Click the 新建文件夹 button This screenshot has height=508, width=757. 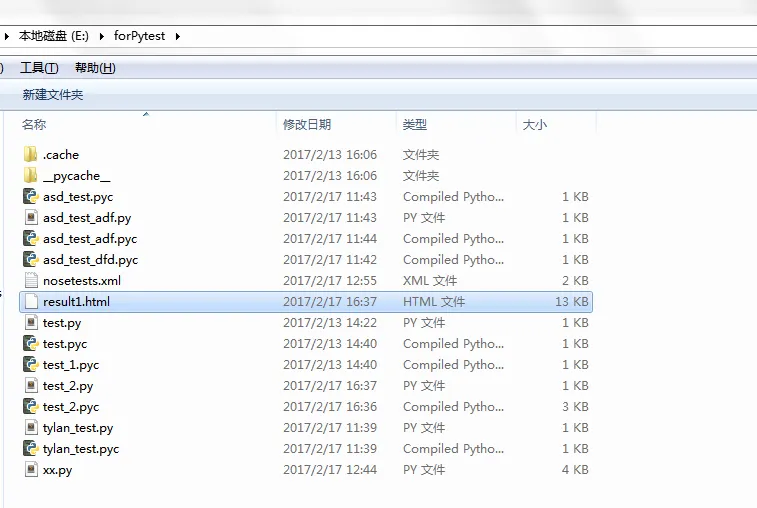53,95
